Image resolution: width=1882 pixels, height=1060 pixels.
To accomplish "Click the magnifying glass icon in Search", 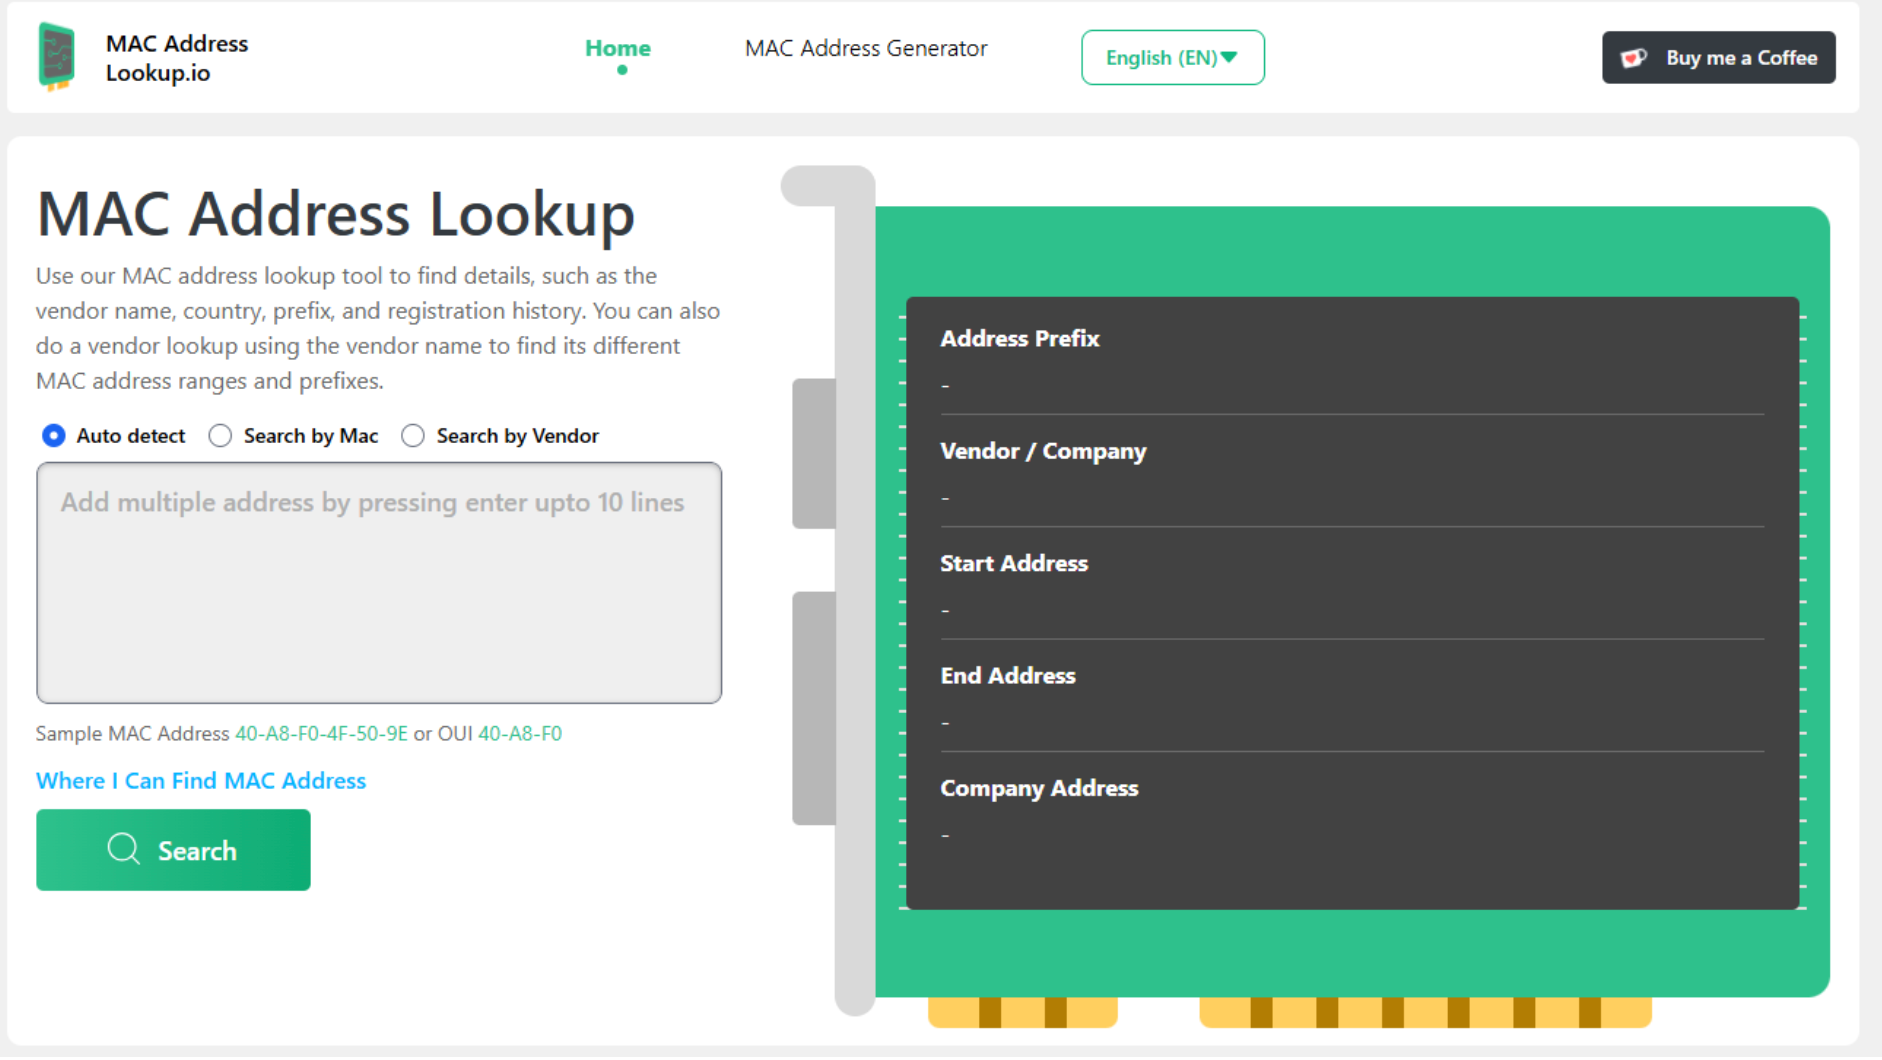I will tap(123, 849).
